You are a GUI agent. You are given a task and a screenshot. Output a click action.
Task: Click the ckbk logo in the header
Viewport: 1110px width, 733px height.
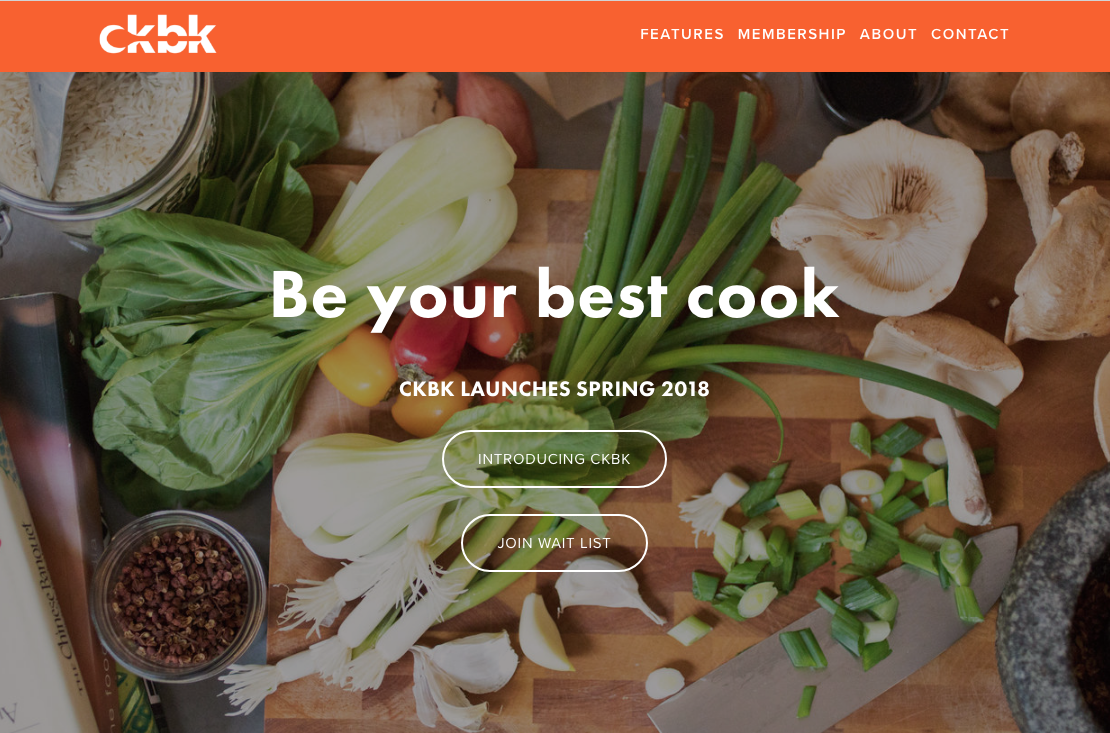tap(157, 35)
